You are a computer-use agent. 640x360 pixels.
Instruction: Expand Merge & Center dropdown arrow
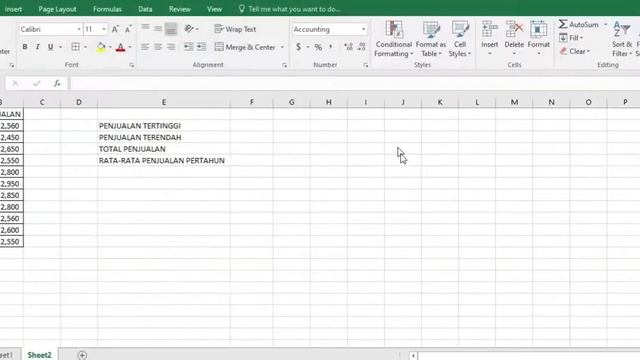point(282,47)
